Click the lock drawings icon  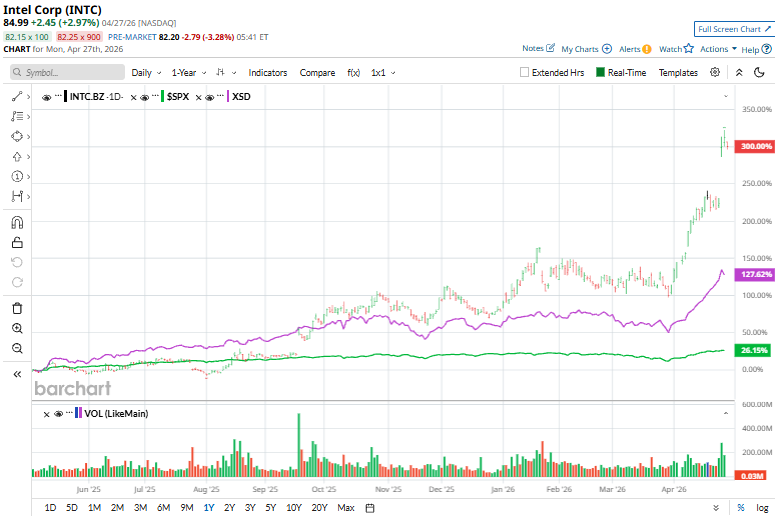coord(17,242)
